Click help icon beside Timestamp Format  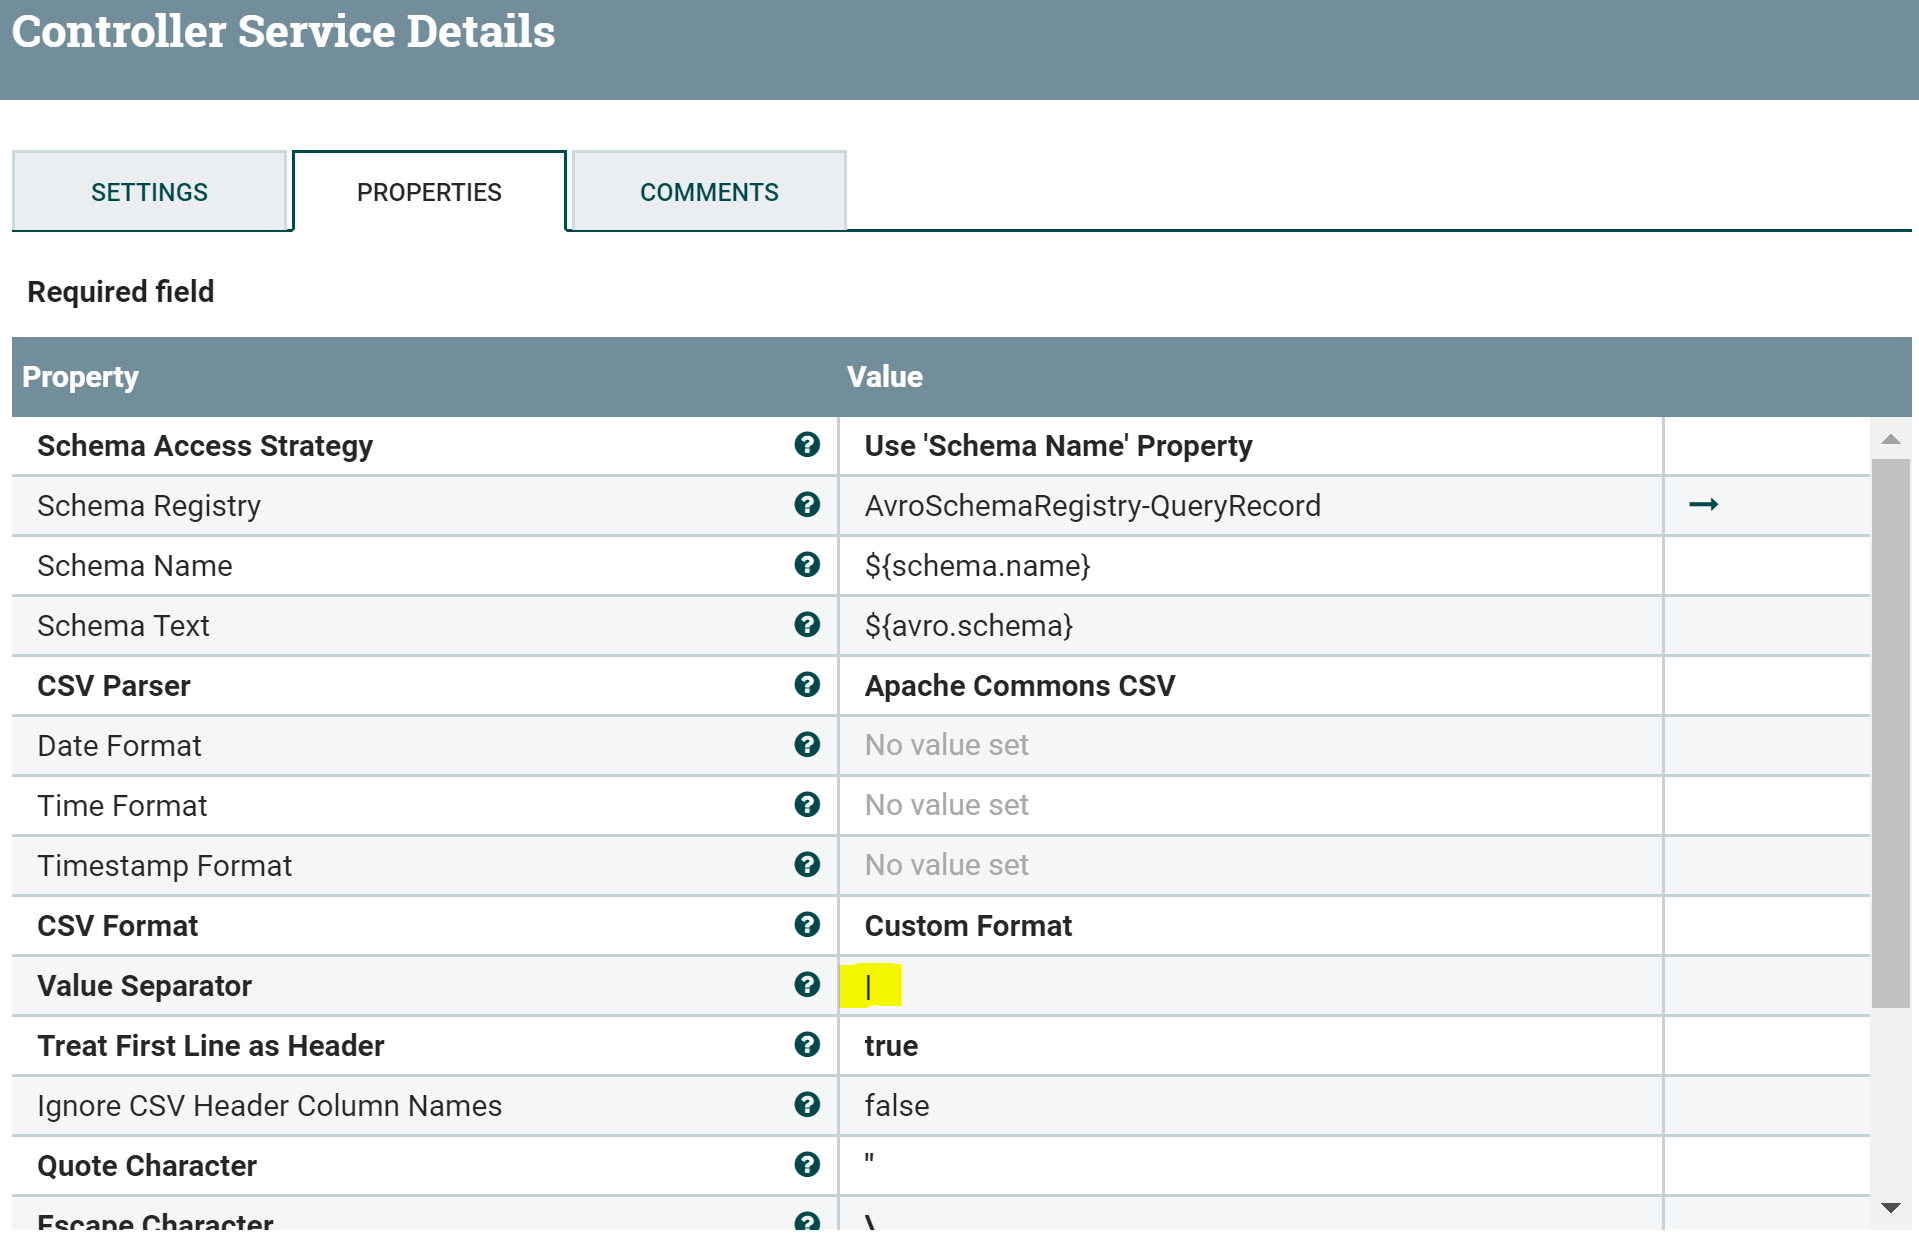807,865
